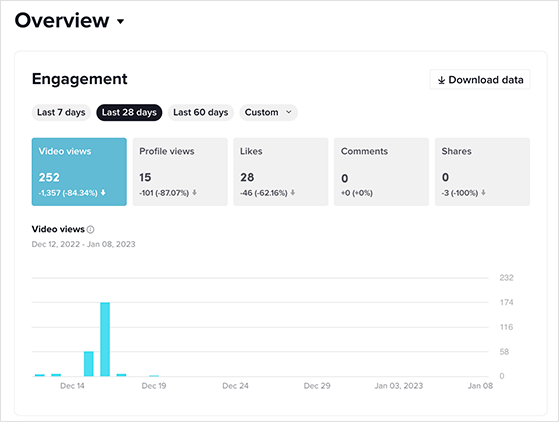Expand the Custom date range dropdown
559x422 pixels.
[268, 113]
